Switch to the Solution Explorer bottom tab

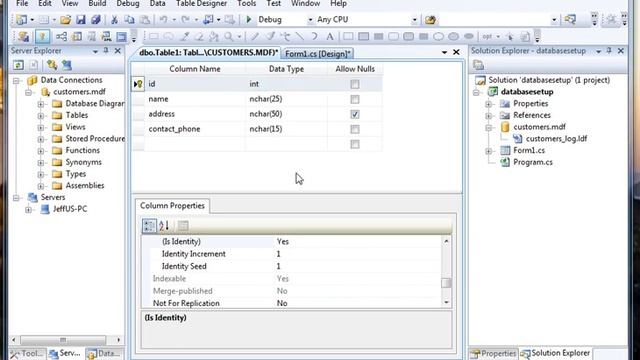556,353
